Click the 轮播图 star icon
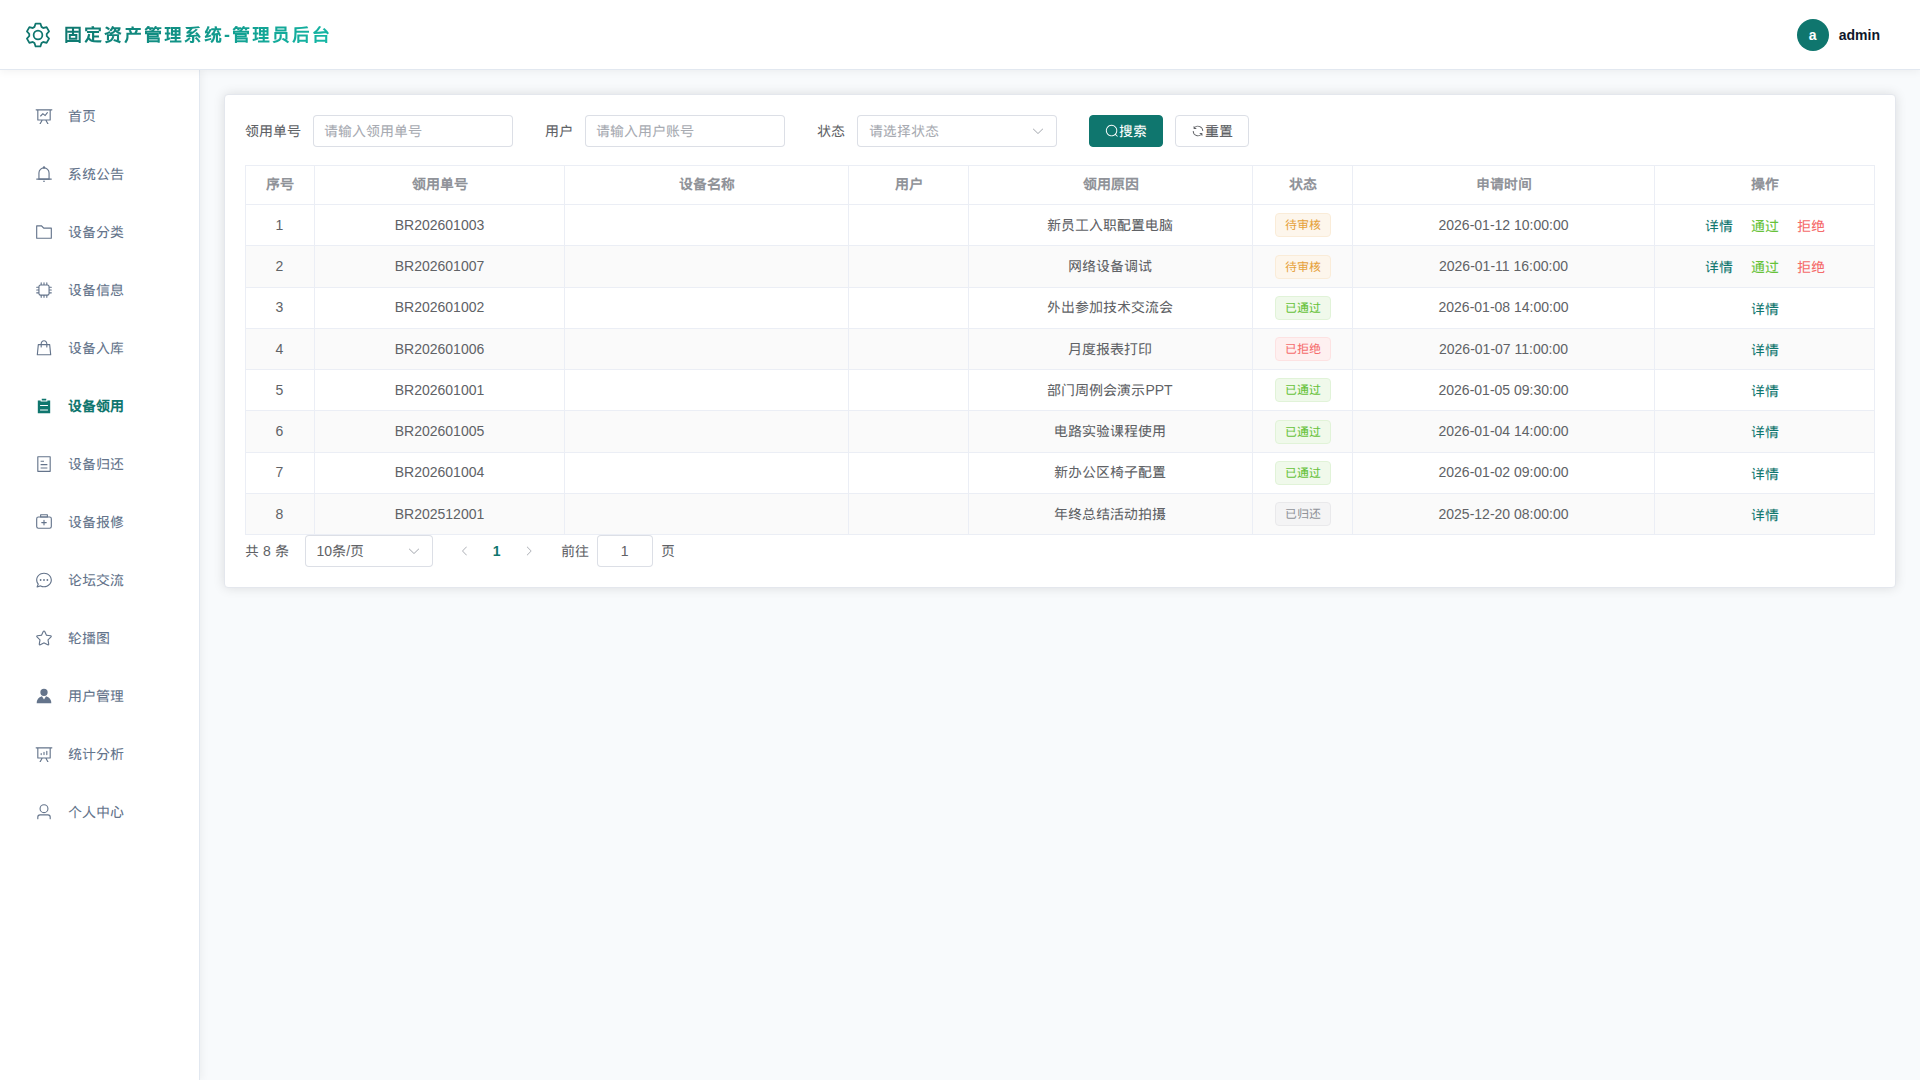Image resolution: width=1920 pixels, height=1080 pixels. pyautogui.click(x=44, y=638)
